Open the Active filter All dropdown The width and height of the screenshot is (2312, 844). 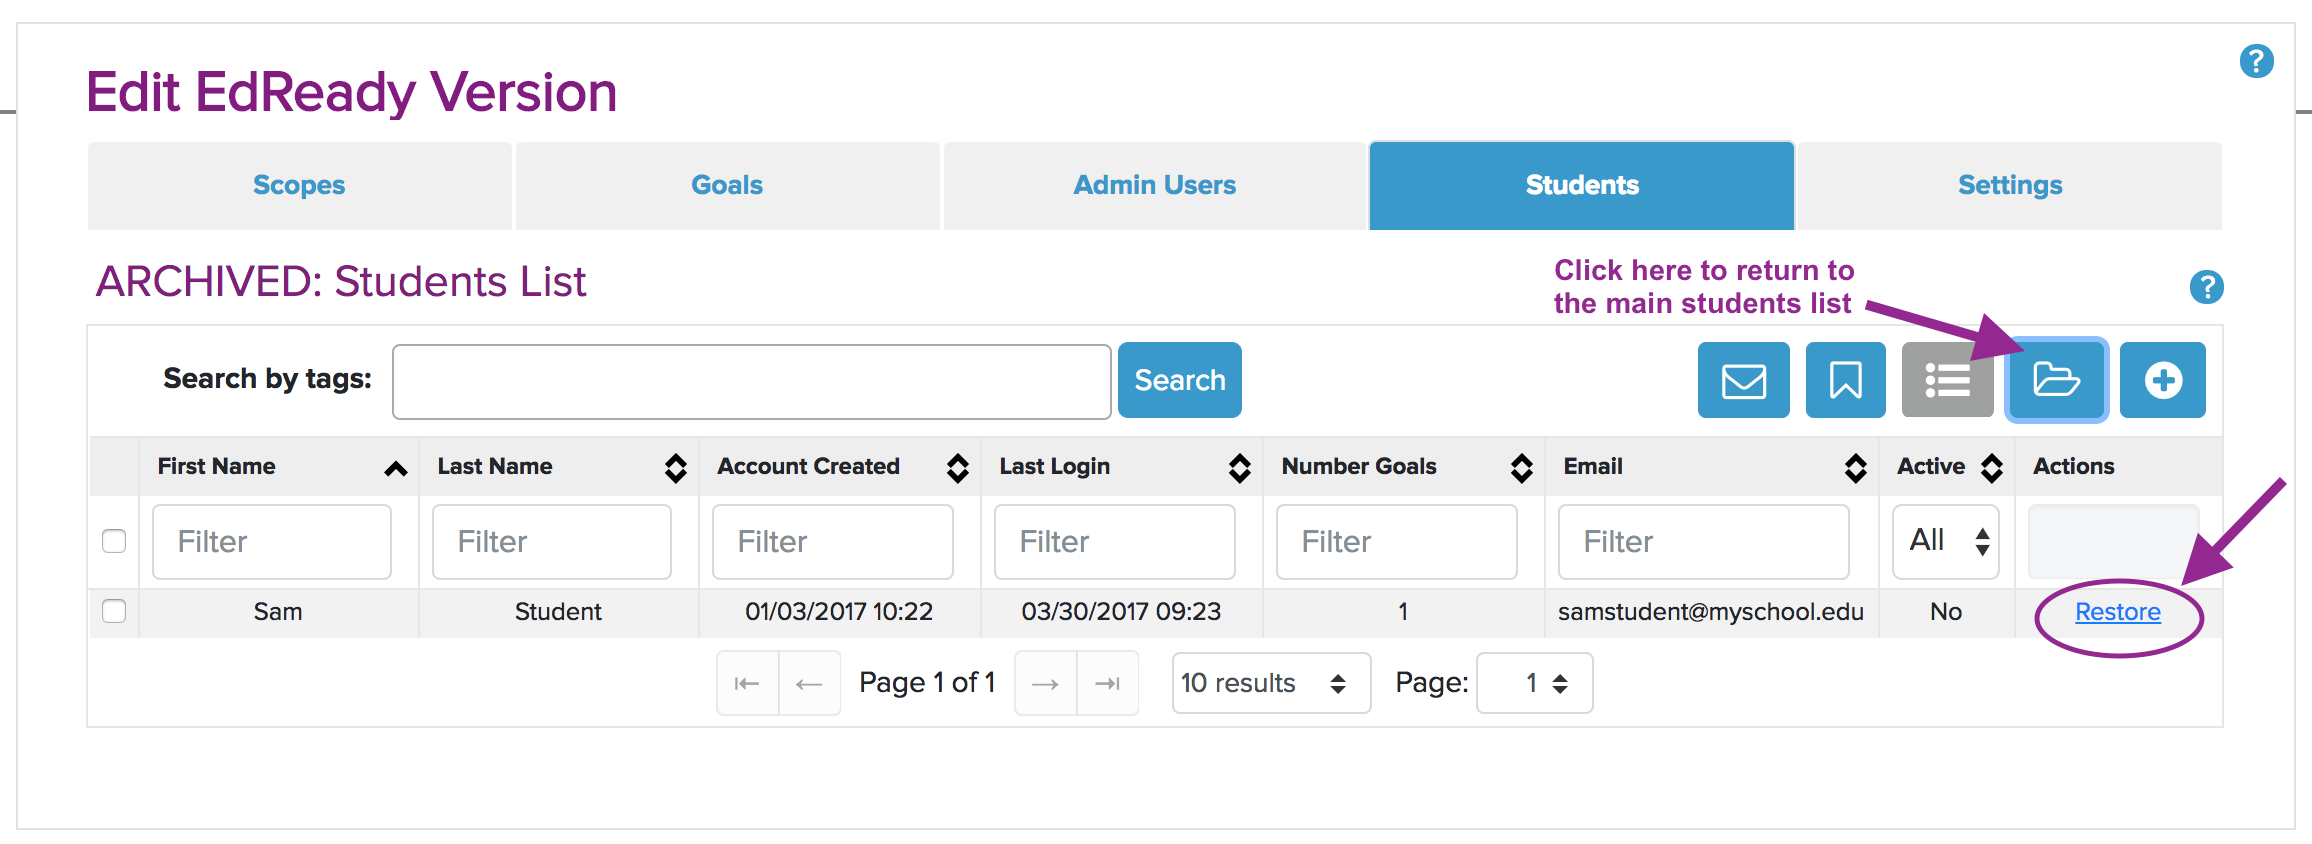(1946, 542)
